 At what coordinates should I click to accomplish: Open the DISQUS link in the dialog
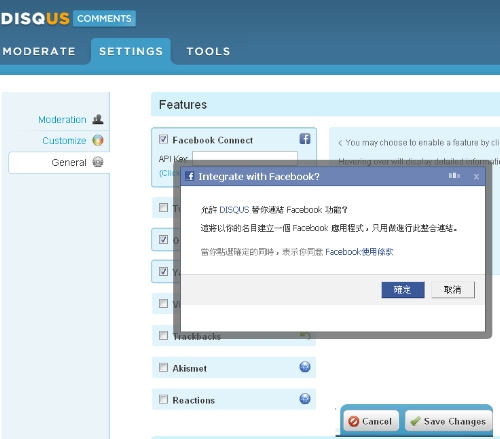tap(234, 210)
